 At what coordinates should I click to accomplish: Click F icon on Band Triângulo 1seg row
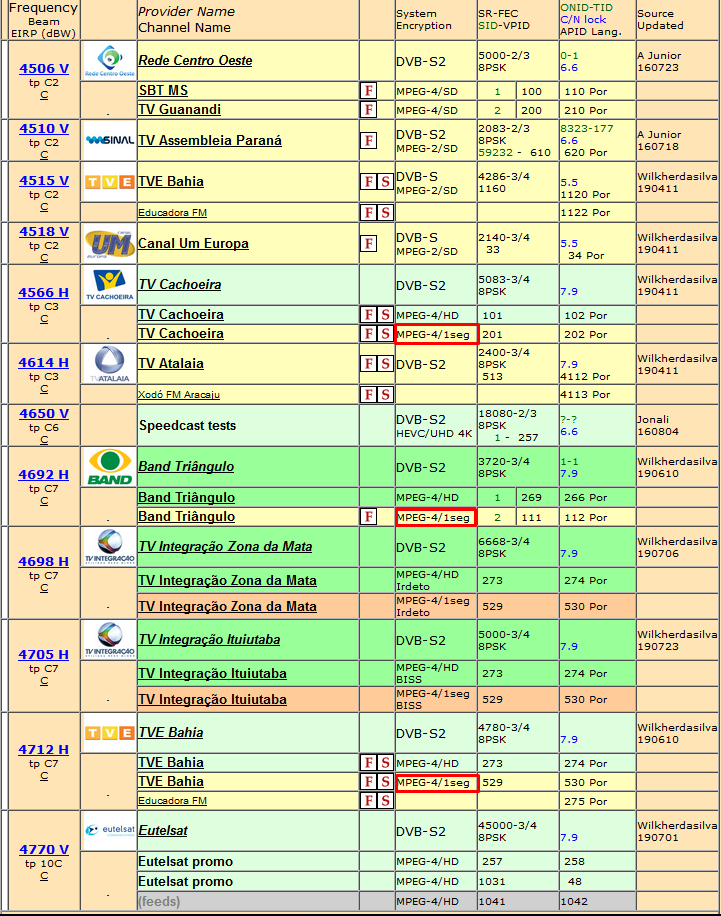tap(369, 516)
